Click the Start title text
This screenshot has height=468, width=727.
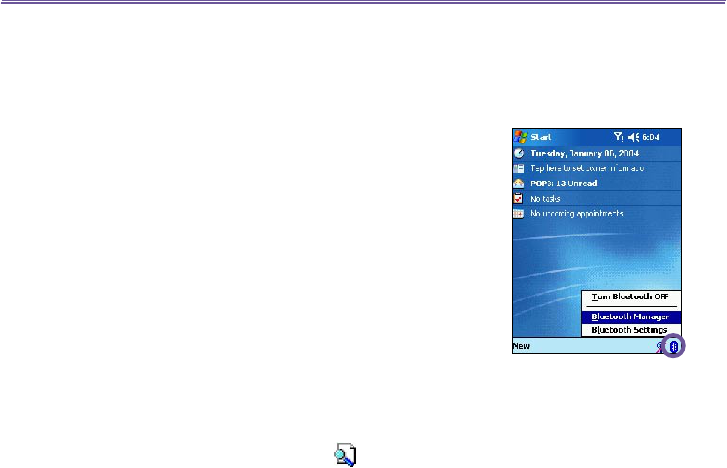(x=541, y=137)
